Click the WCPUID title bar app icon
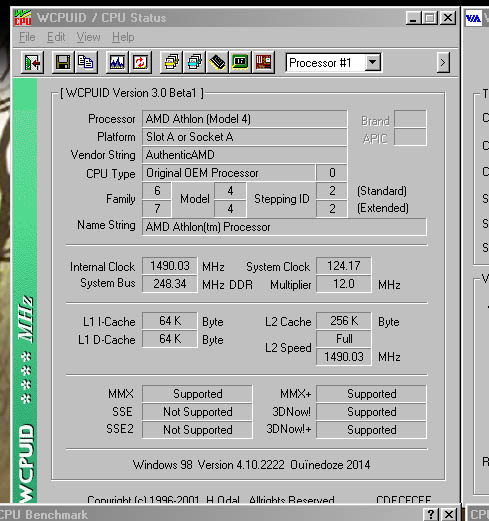Viewport: 489px width, 521px height. coord(23,18)
